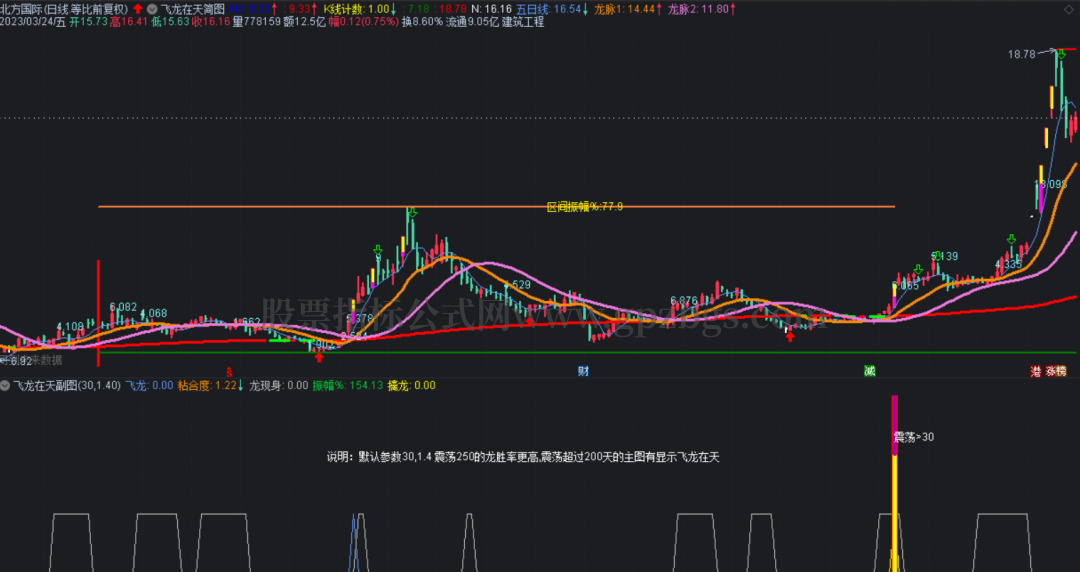Click the 飞龙: 0.00 readout
Image resolution: width=1080 pixels, height=572 pixels.
coord(149,385)
